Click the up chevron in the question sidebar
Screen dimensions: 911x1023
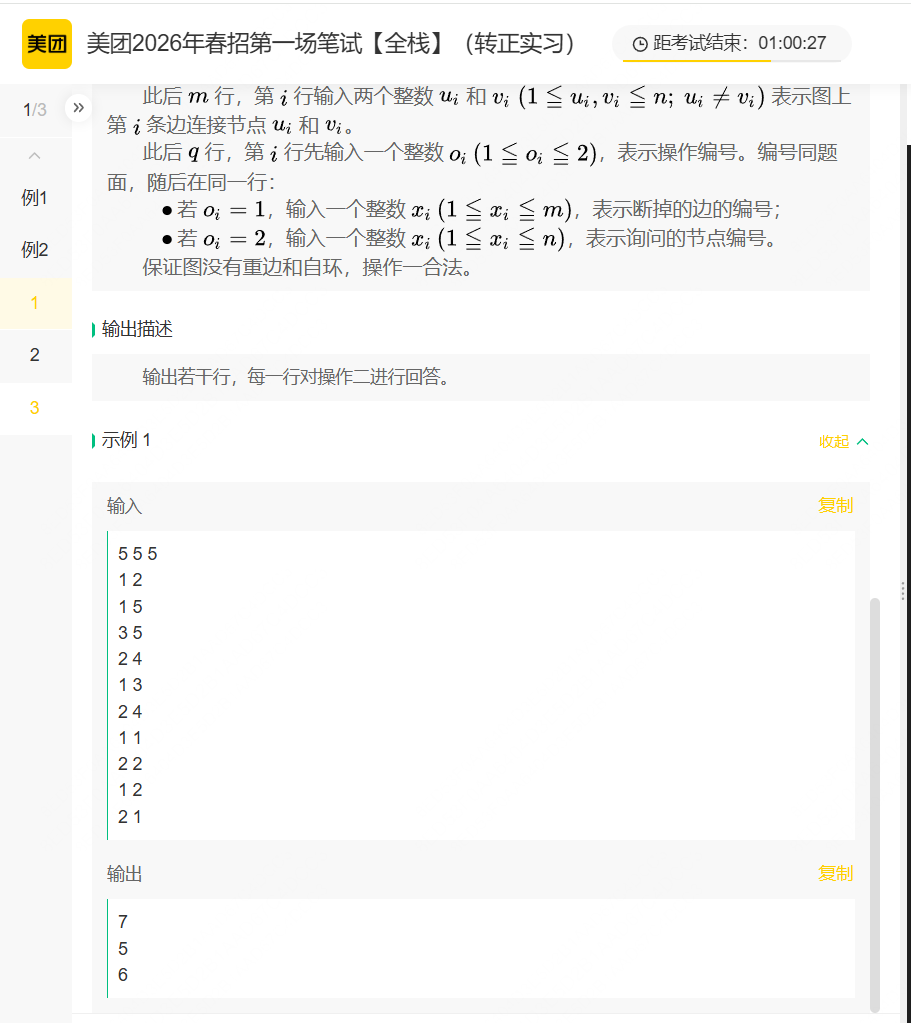(x=35, y=156)
